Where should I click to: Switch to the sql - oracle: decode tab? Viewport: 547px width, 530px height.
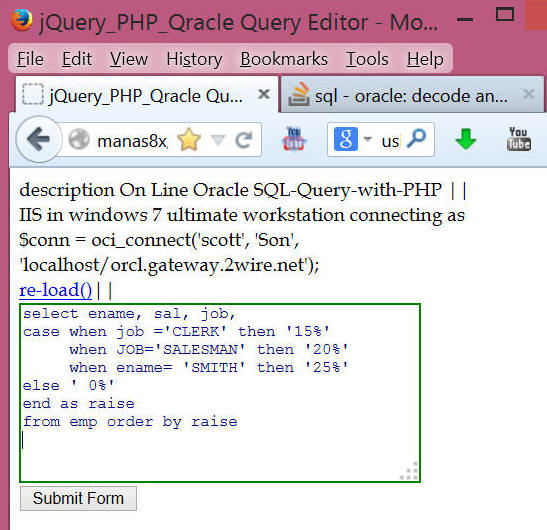[x=412, y=95]
